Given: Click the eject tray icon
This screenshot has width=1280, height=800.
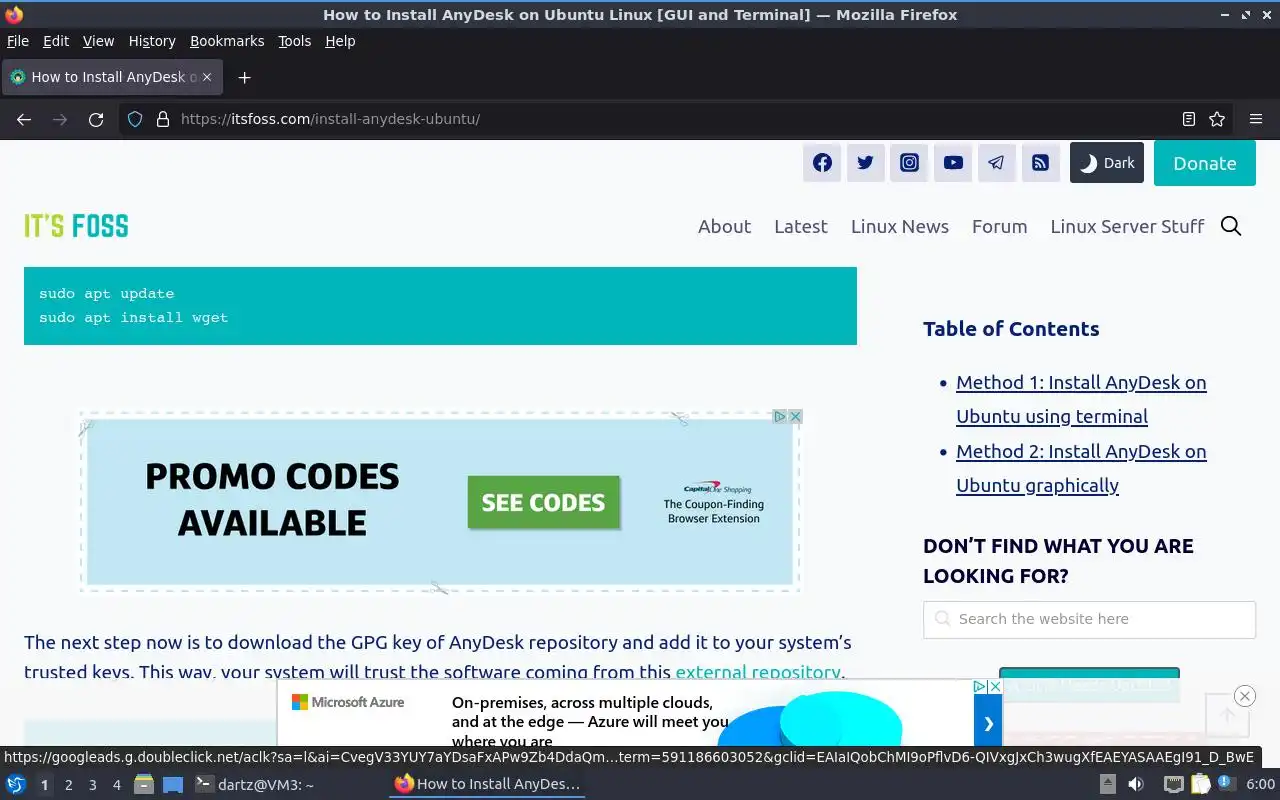Looking at the screenshot, I should click(x=1107, y=785).
